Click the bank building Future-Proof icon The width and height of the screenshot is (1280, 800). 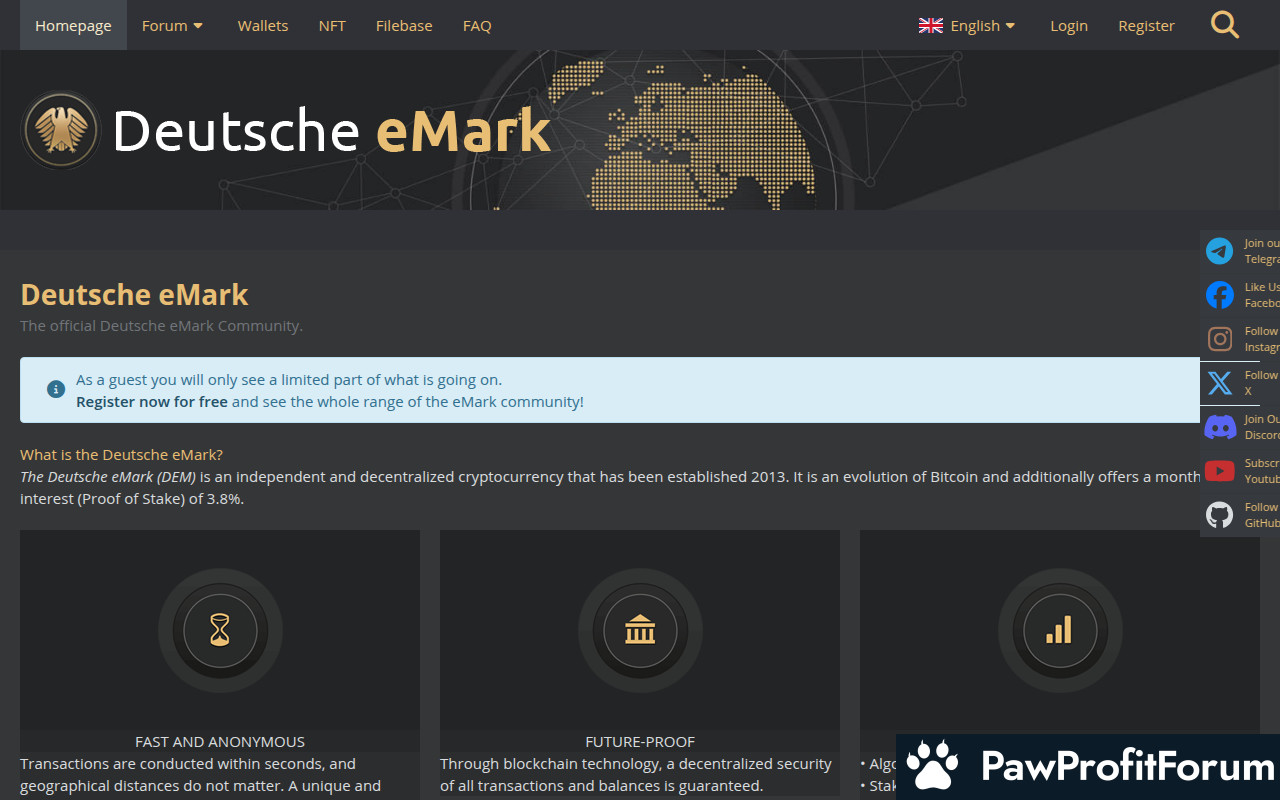640,630
